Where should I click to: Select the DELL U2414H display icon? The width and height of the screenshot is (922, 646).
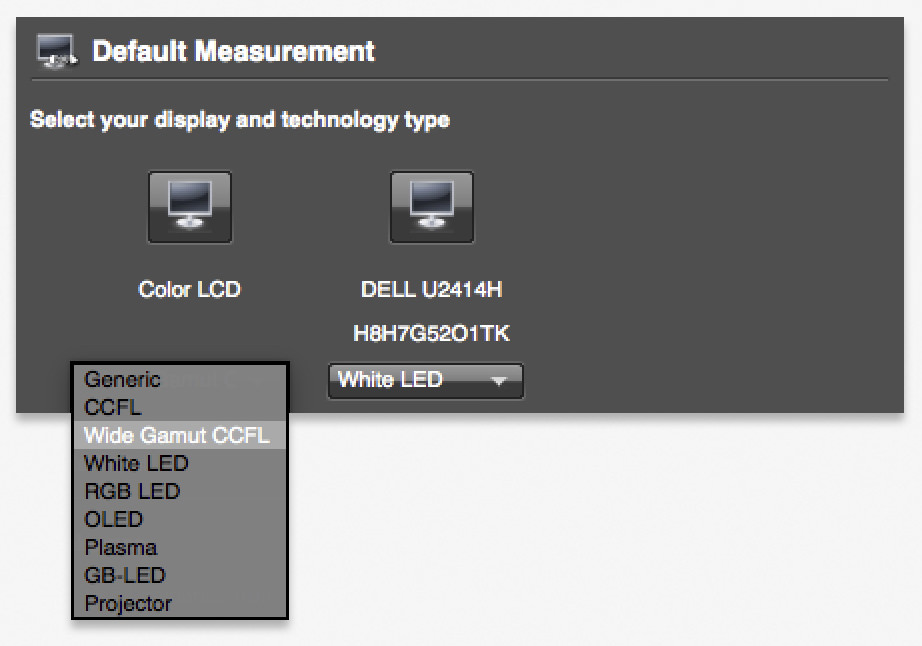[x=431, y=207]
